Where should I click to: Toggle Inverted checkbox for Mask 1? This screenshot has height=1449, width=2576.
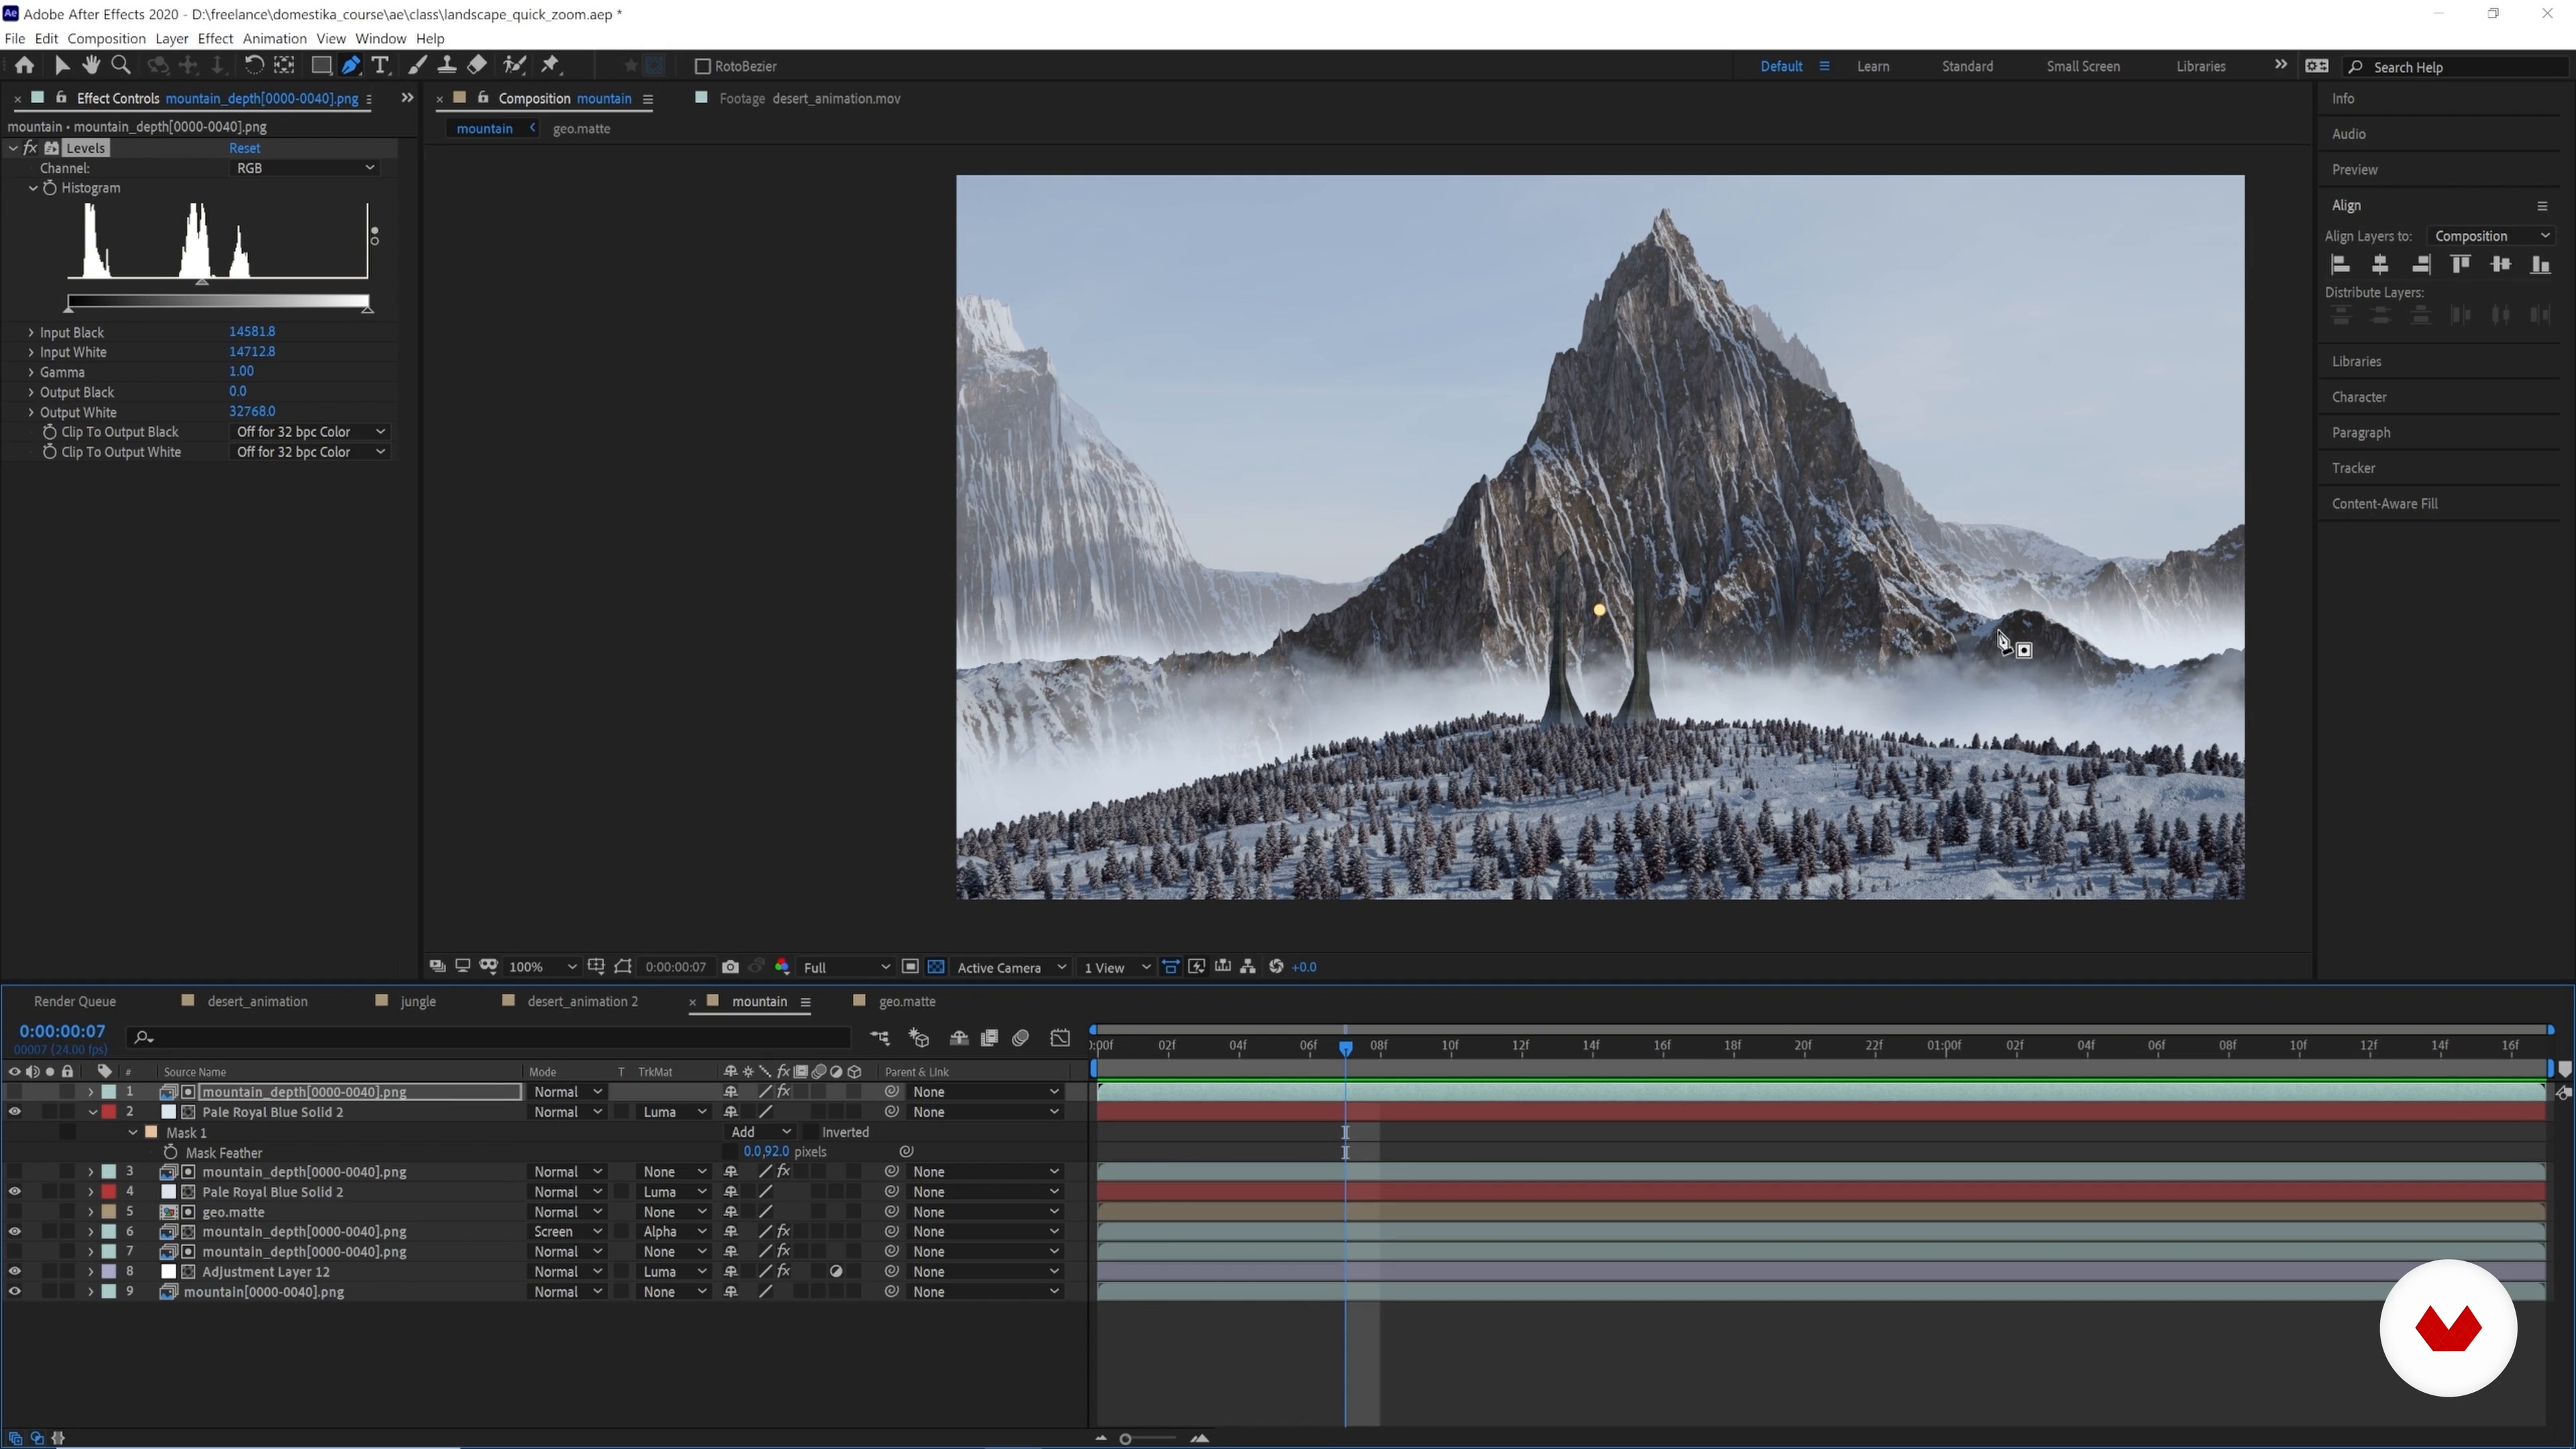pyautogui.click(x=810, y=1132)
